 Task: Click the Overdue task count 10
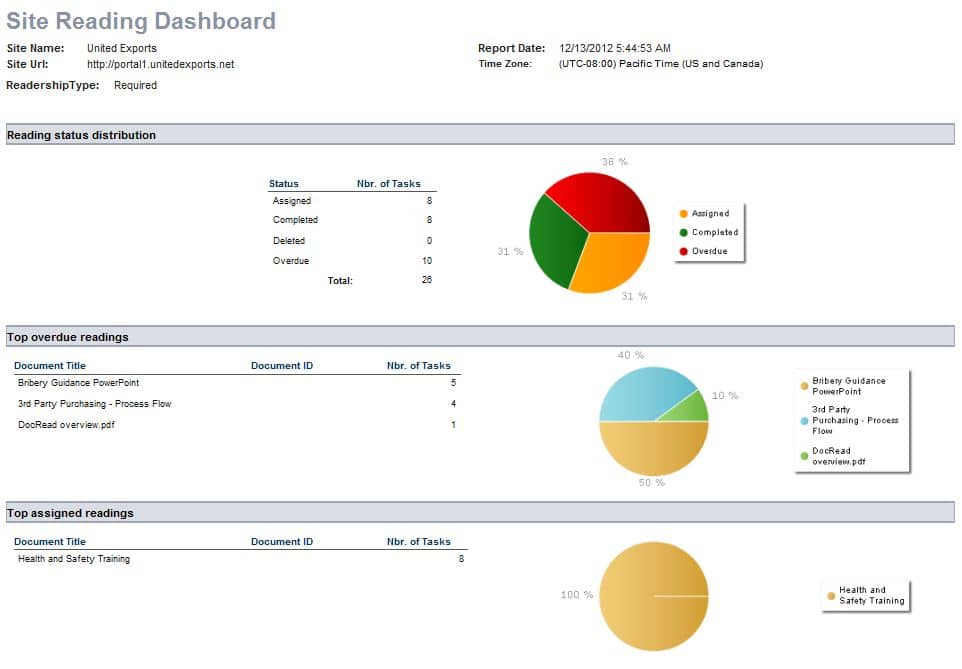click(427, 261)
